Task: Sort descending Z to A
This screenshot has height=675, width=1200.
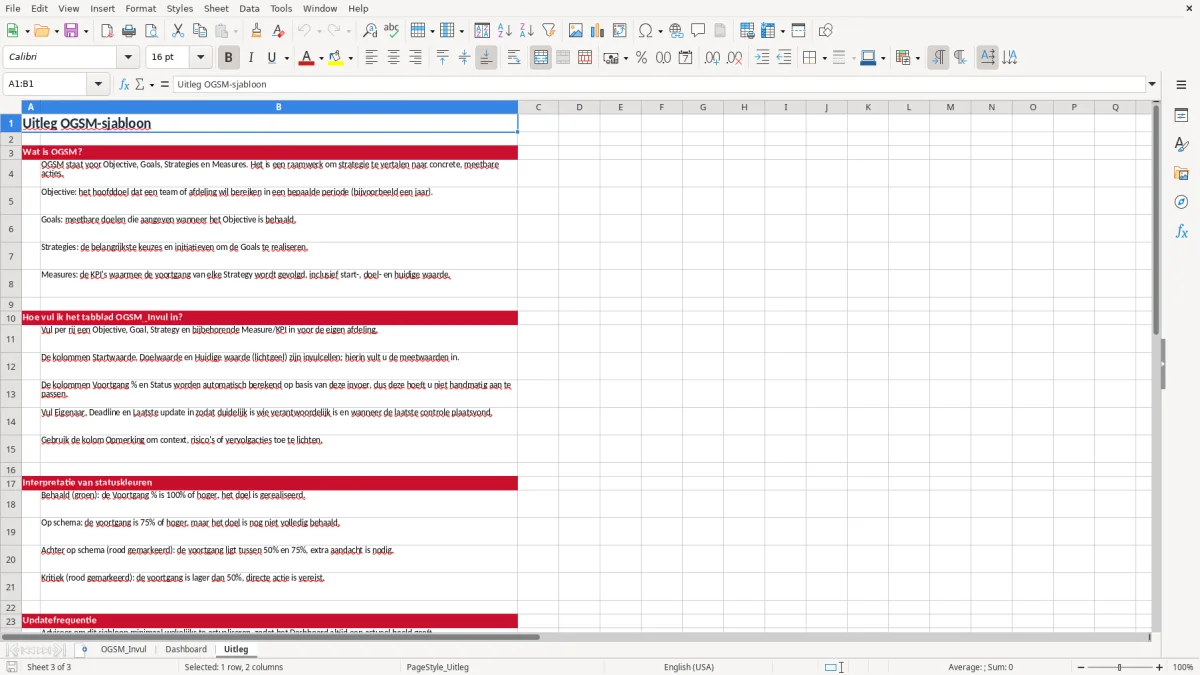Action: point(527,31)
